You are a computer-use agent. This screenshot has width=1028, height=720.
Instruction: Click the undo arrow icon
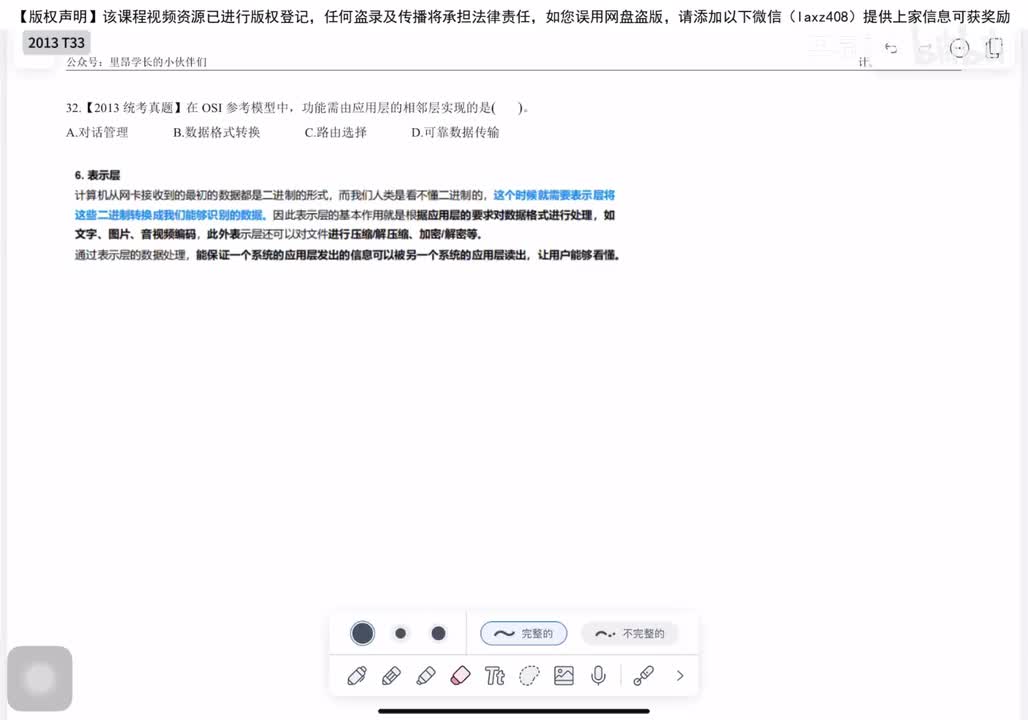tap(890, 48)
